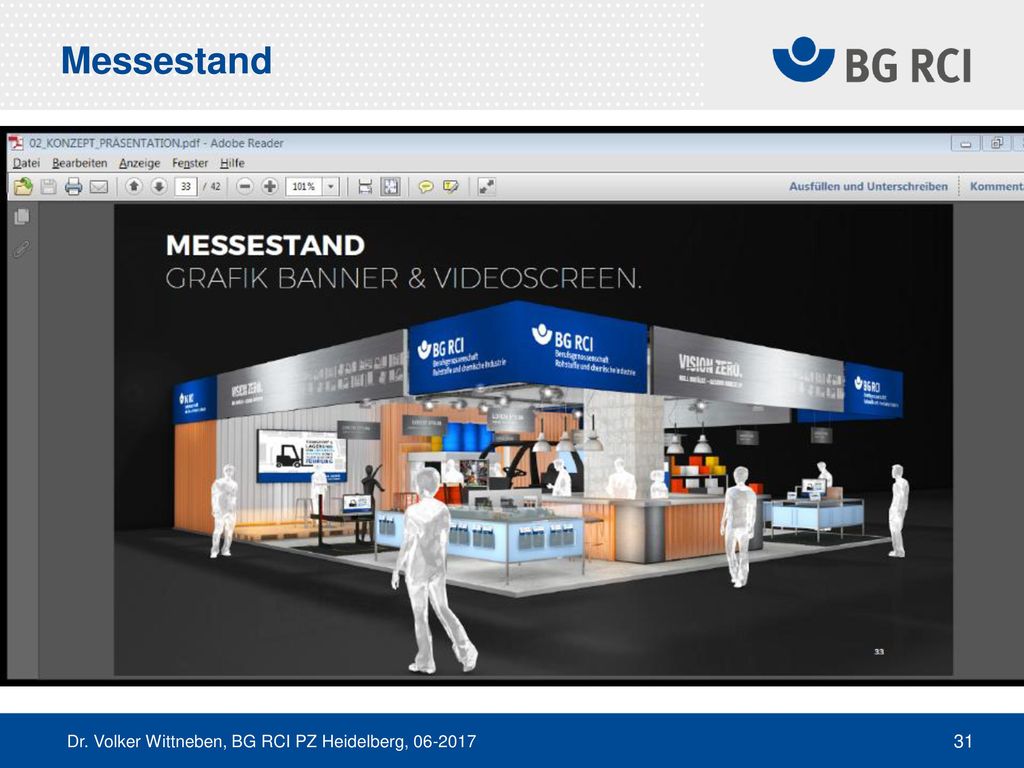This screenshot has width=1024, height=768.
Task: Toggle the fit full page view icon
Action: point(391,187)
